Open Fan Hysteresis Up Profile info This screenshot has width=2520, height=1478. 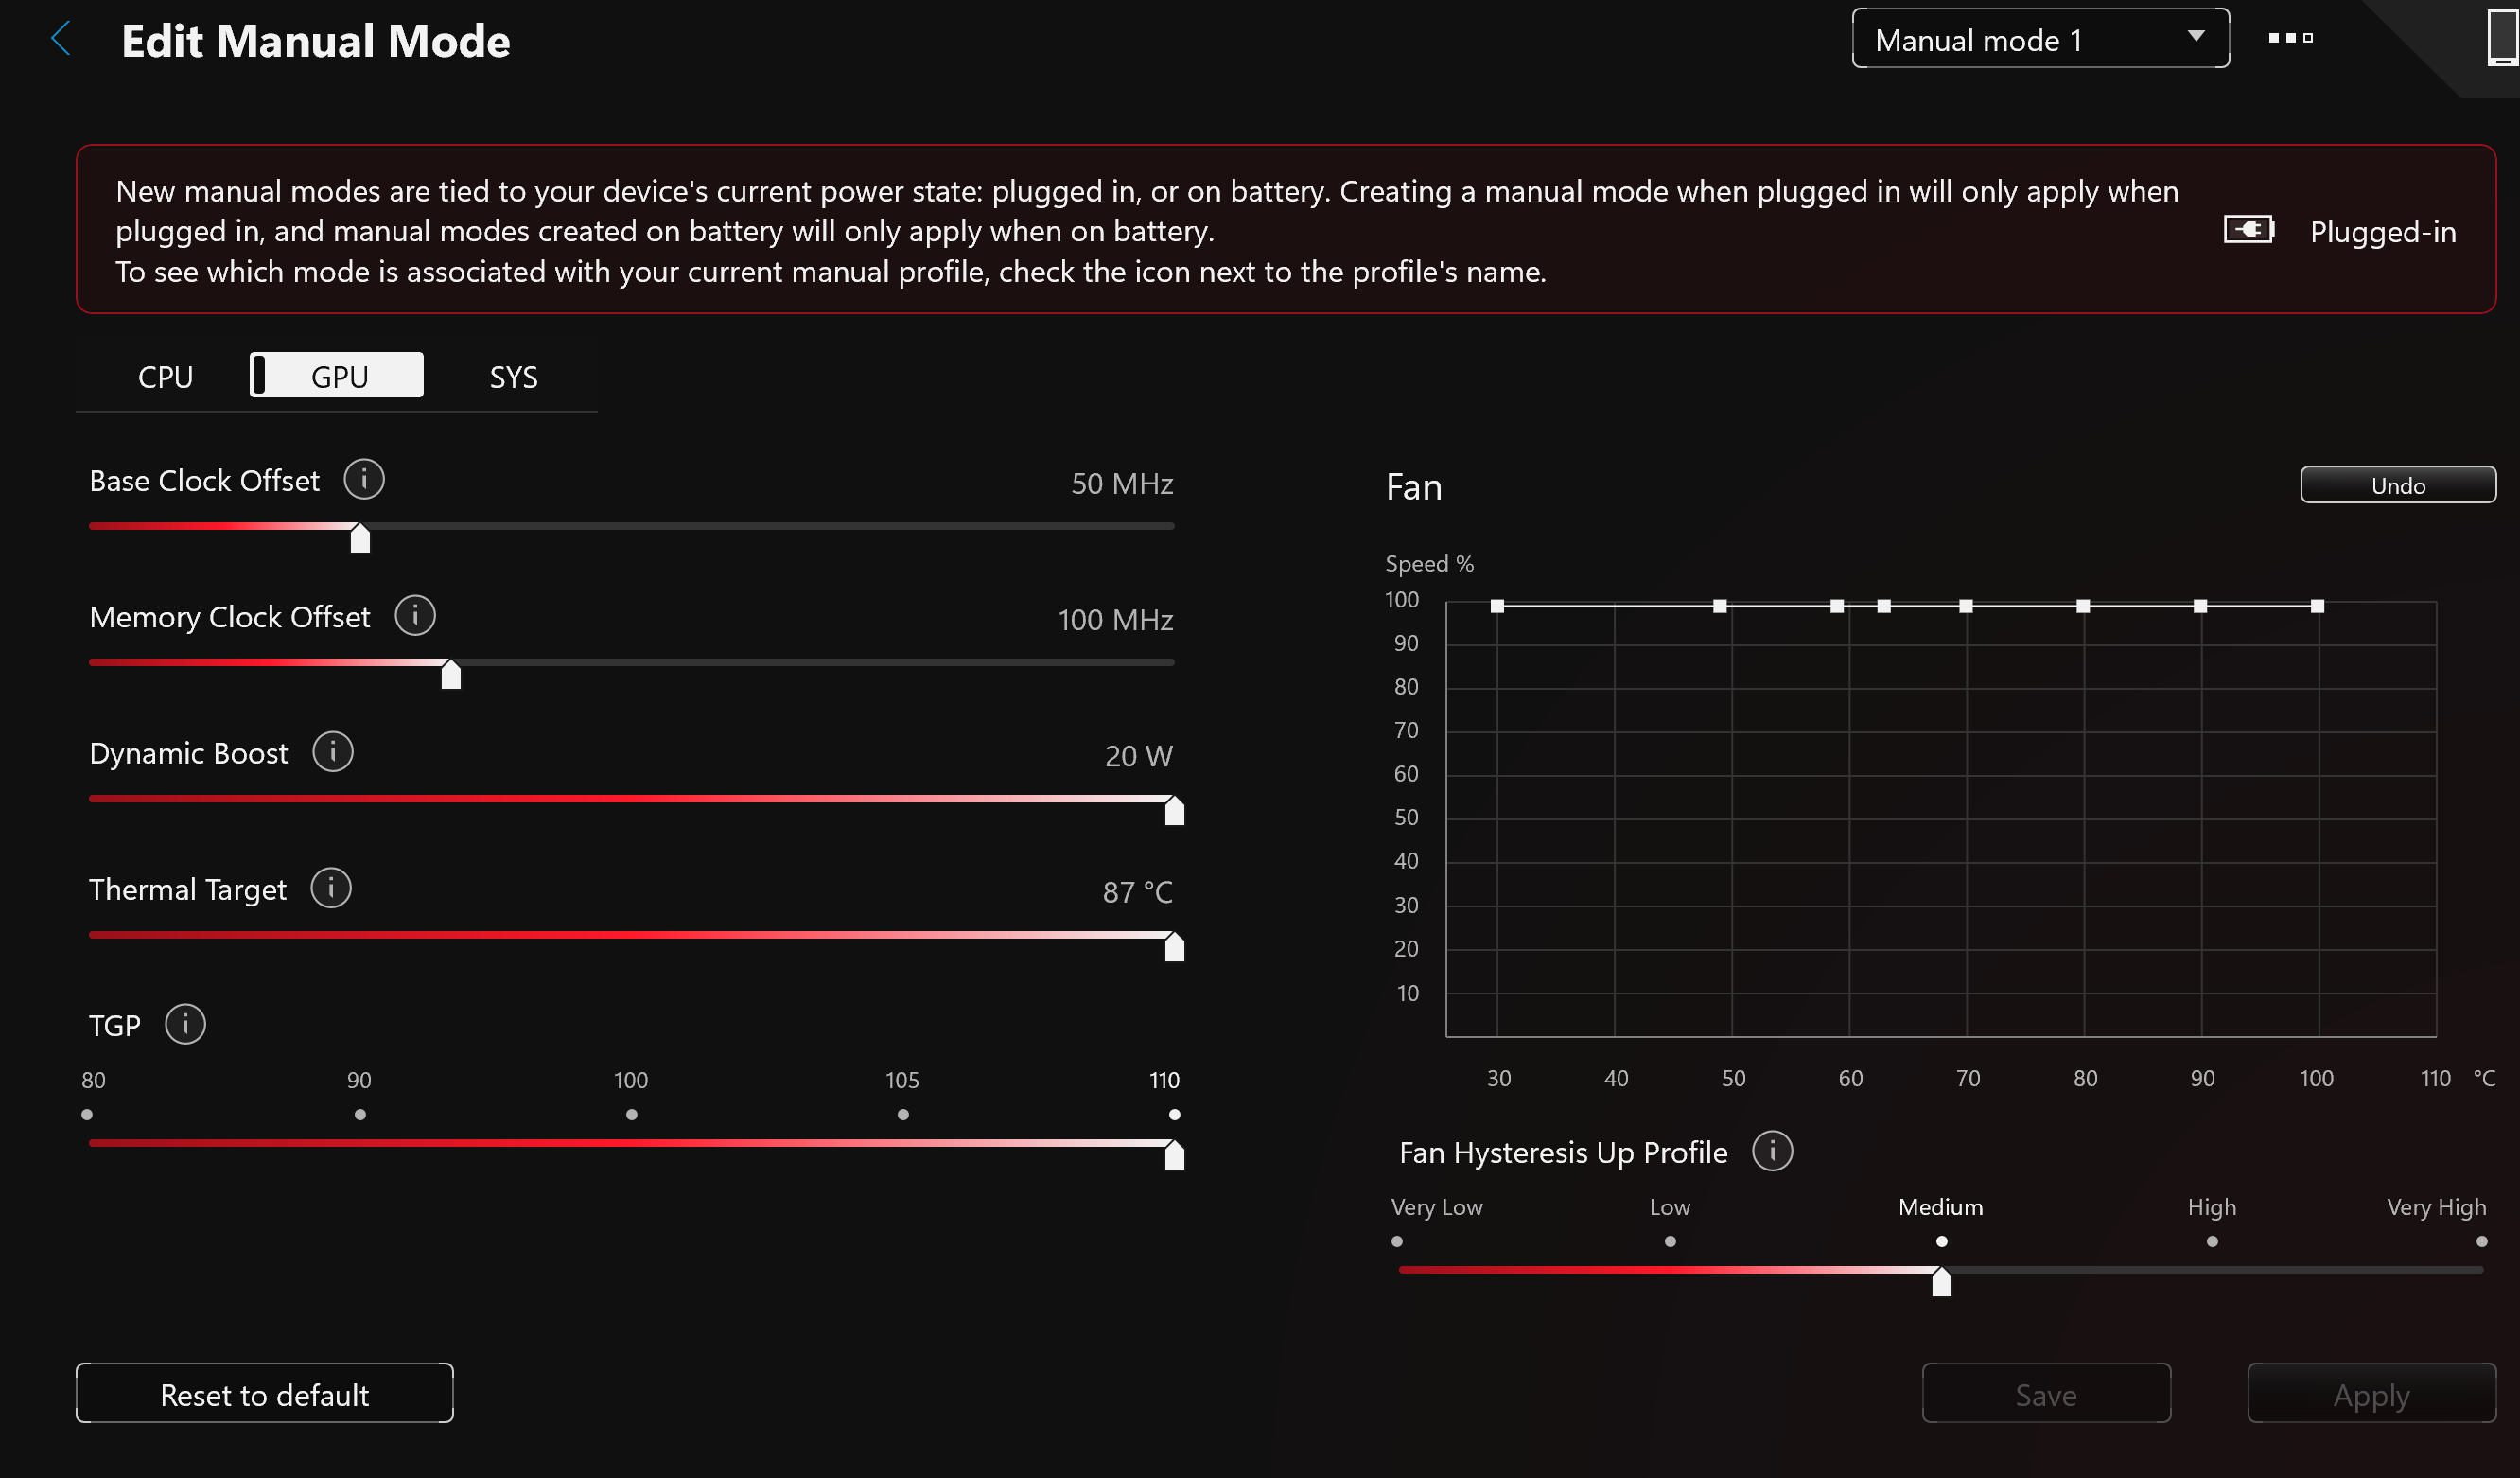click(x=1771, y=1151)
